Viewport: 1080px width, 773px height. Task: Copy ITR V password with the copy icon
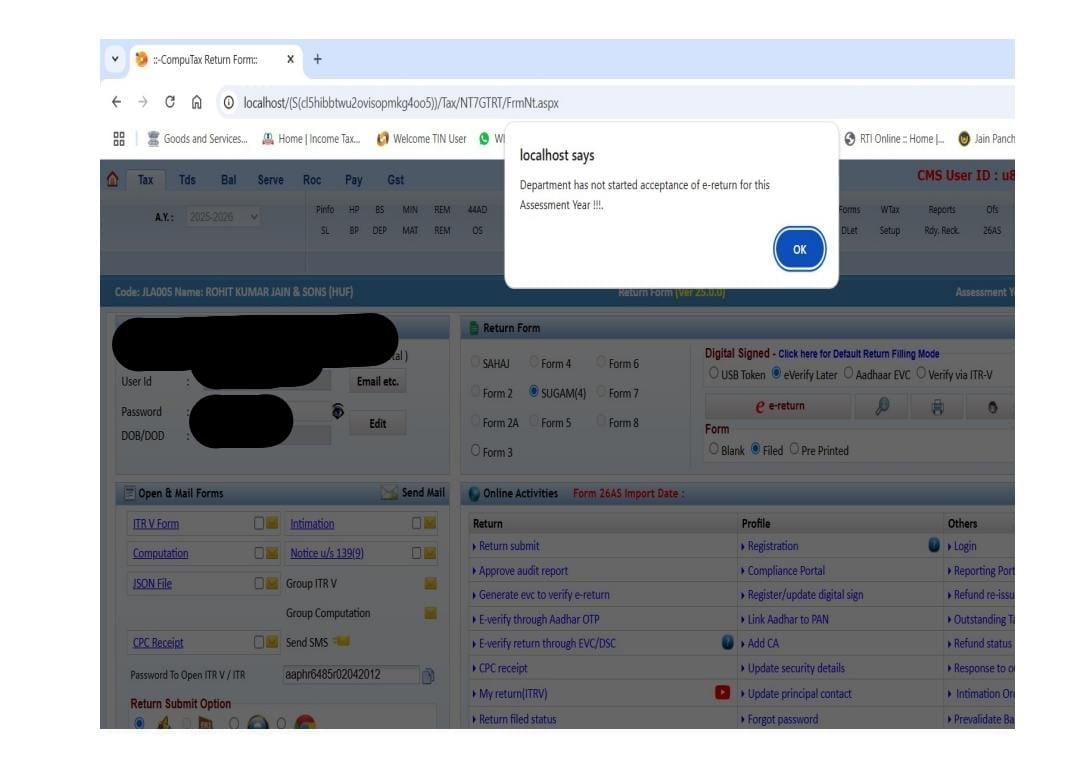tap(428, 676)
